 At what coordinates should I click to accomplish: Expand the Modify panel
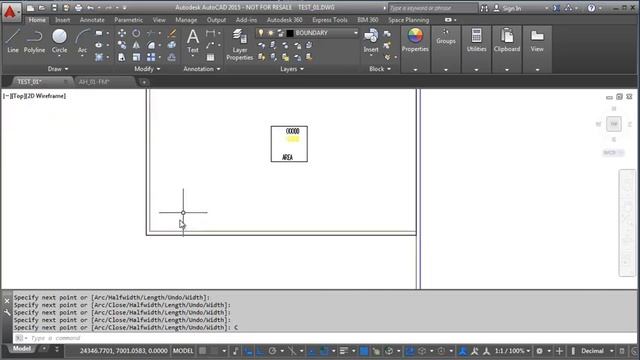tap(147, 69)
